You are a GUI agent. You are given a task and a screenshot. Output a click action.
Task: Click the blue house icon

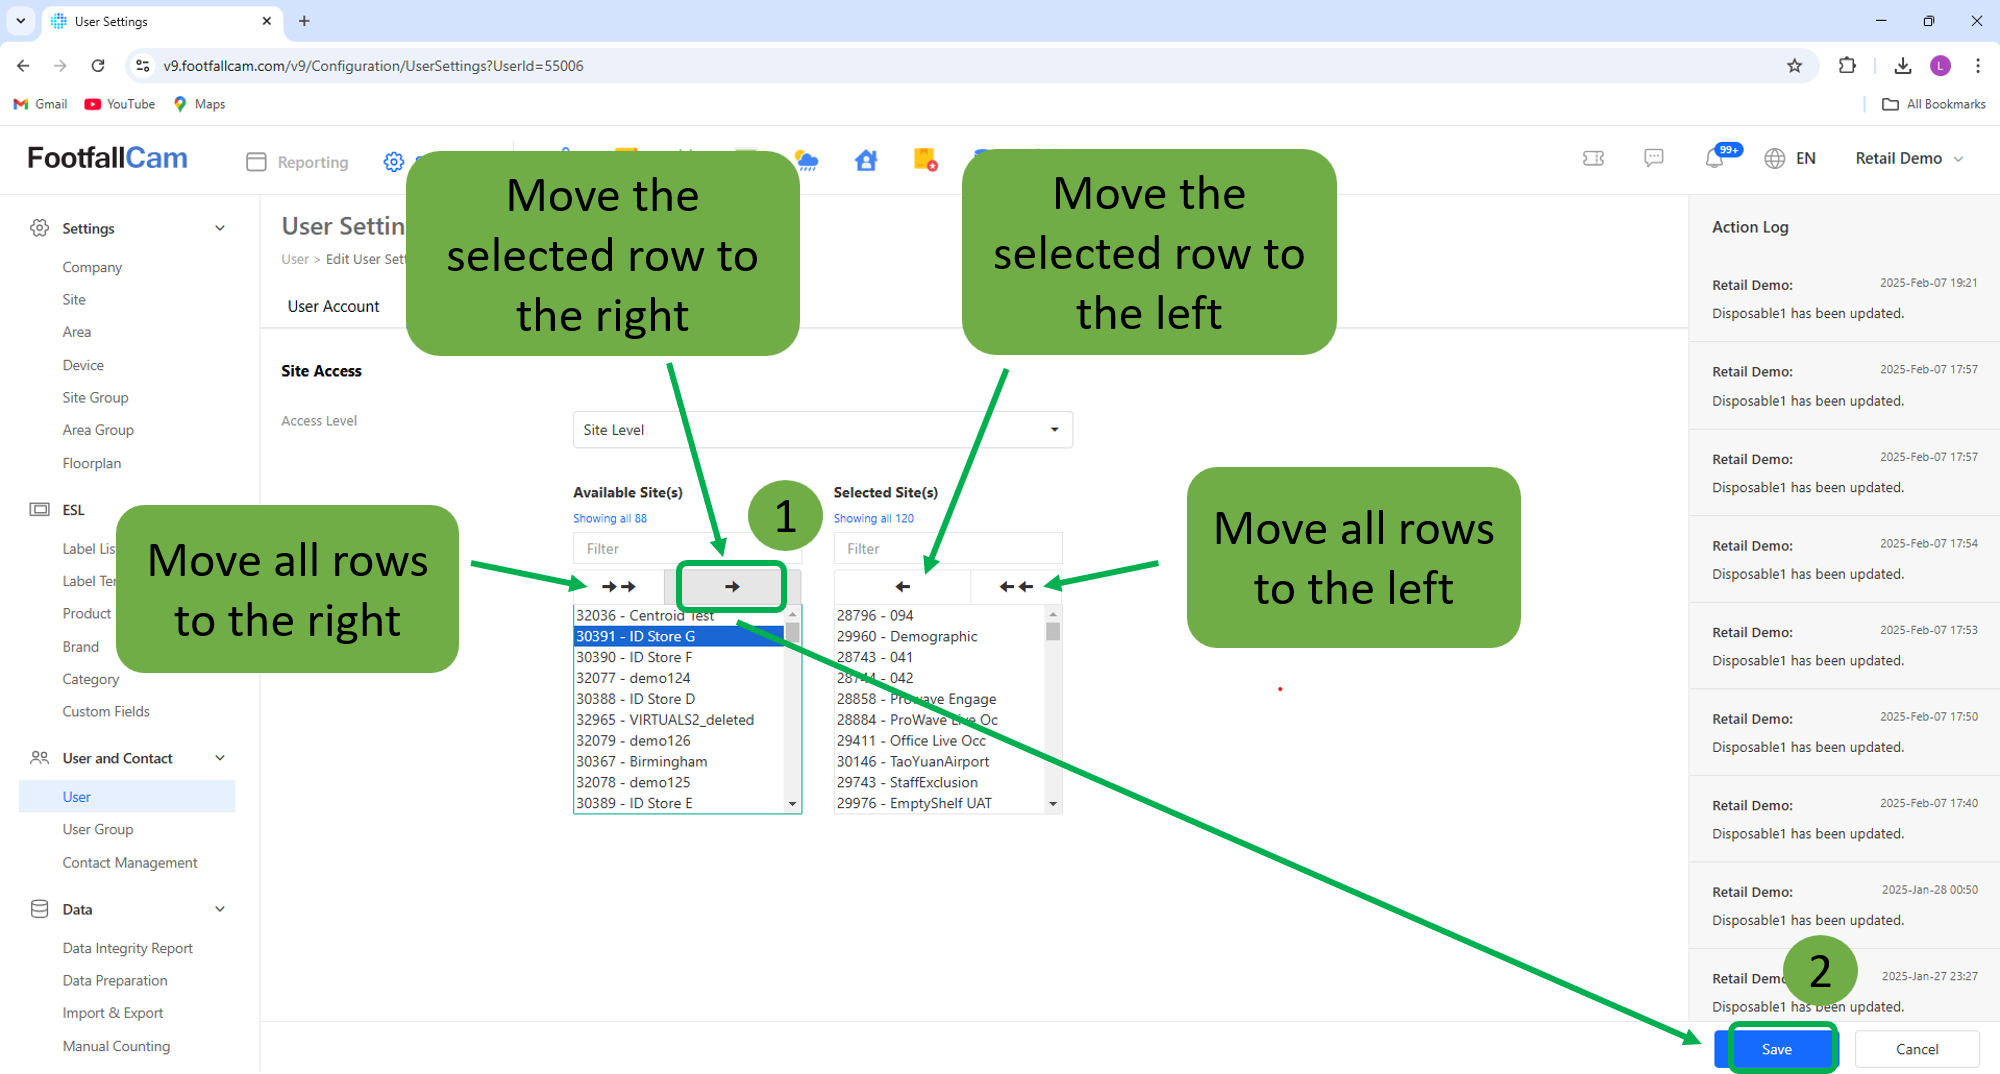tap(866, 161)
